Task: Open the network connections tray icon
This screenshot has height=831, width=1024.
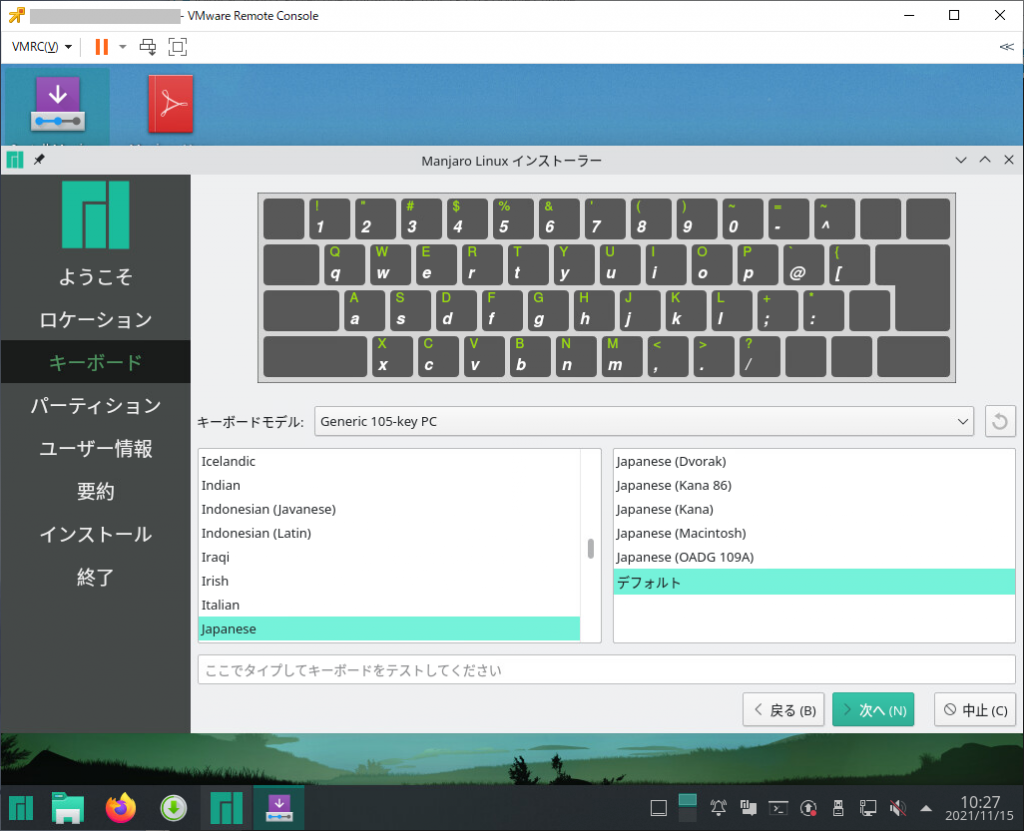Action: 868,809
